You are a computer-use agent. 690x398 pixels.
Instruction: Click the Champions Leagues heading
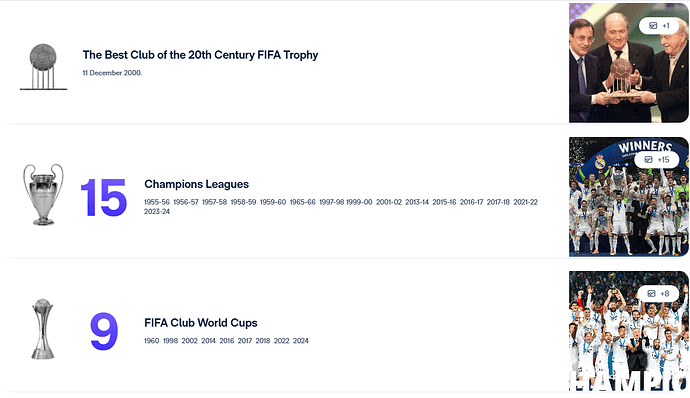tap(196, 184)
